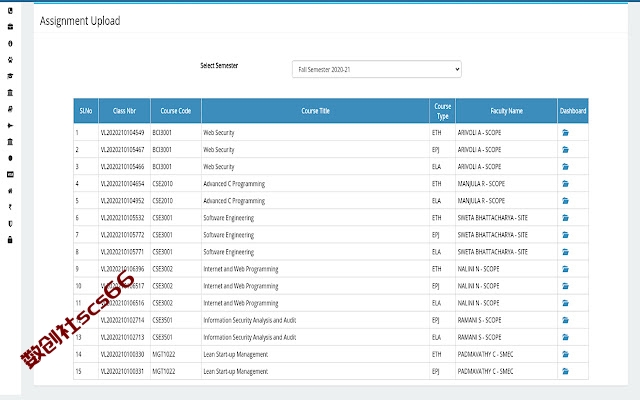Click the padlock sidebar icon
The image size is (640, 400).
[x=10, y=240]
